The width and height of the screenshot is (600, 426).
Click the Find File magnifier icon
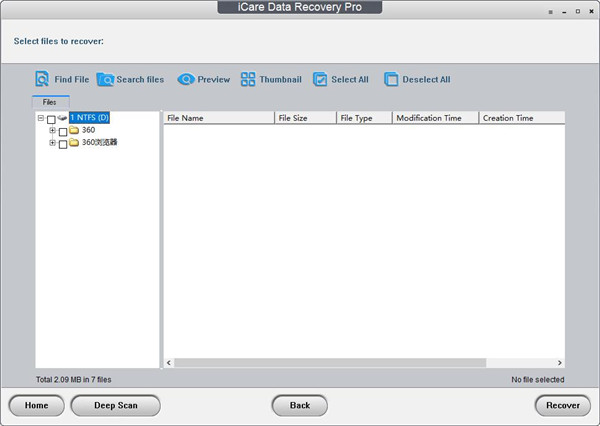[42, 79]
